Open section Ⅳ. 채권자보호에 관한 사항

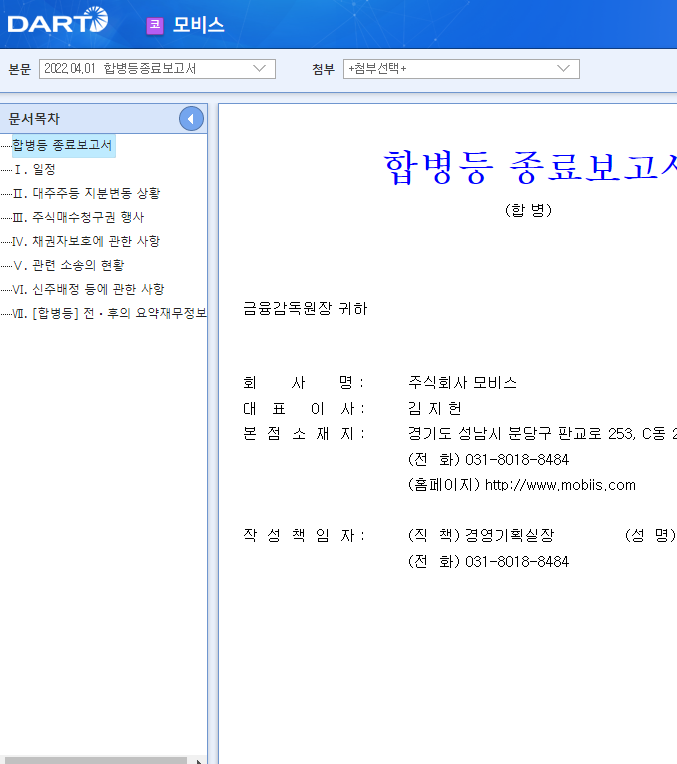tap(86, 241)
